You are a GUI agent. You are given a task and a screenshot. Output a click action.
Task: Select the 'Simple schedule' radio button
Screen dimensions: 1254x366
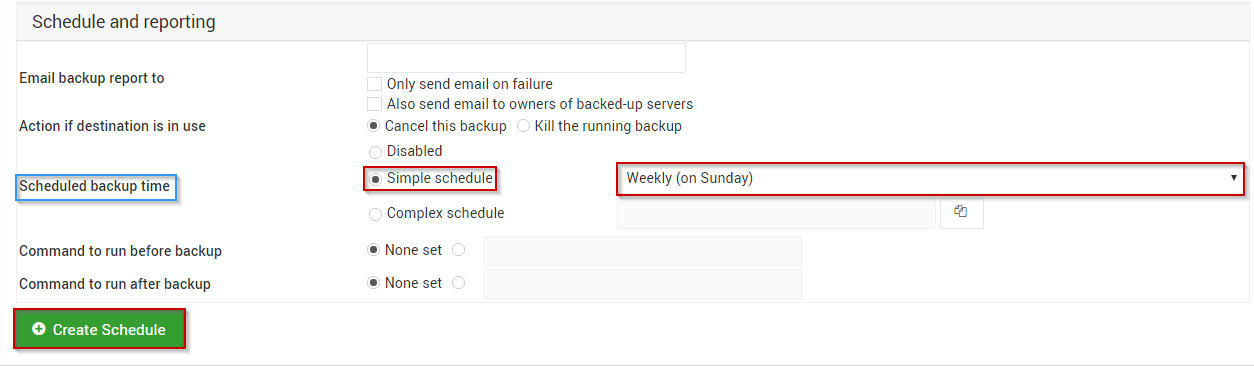(375, 178)
